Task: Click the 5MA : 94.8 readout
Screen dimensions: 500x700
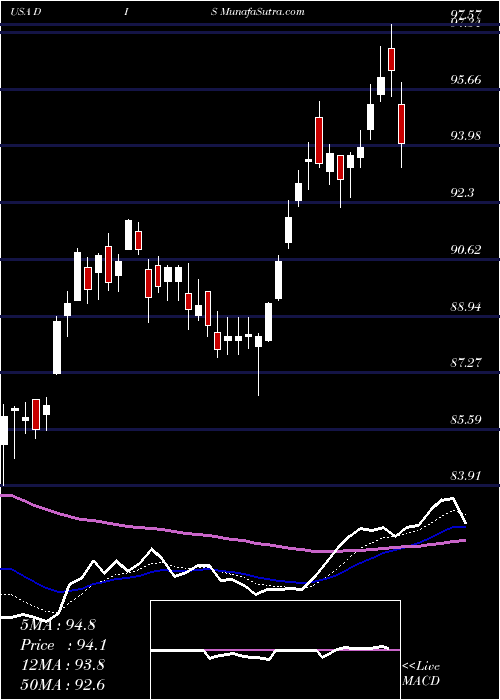Action: coord(58,624)
